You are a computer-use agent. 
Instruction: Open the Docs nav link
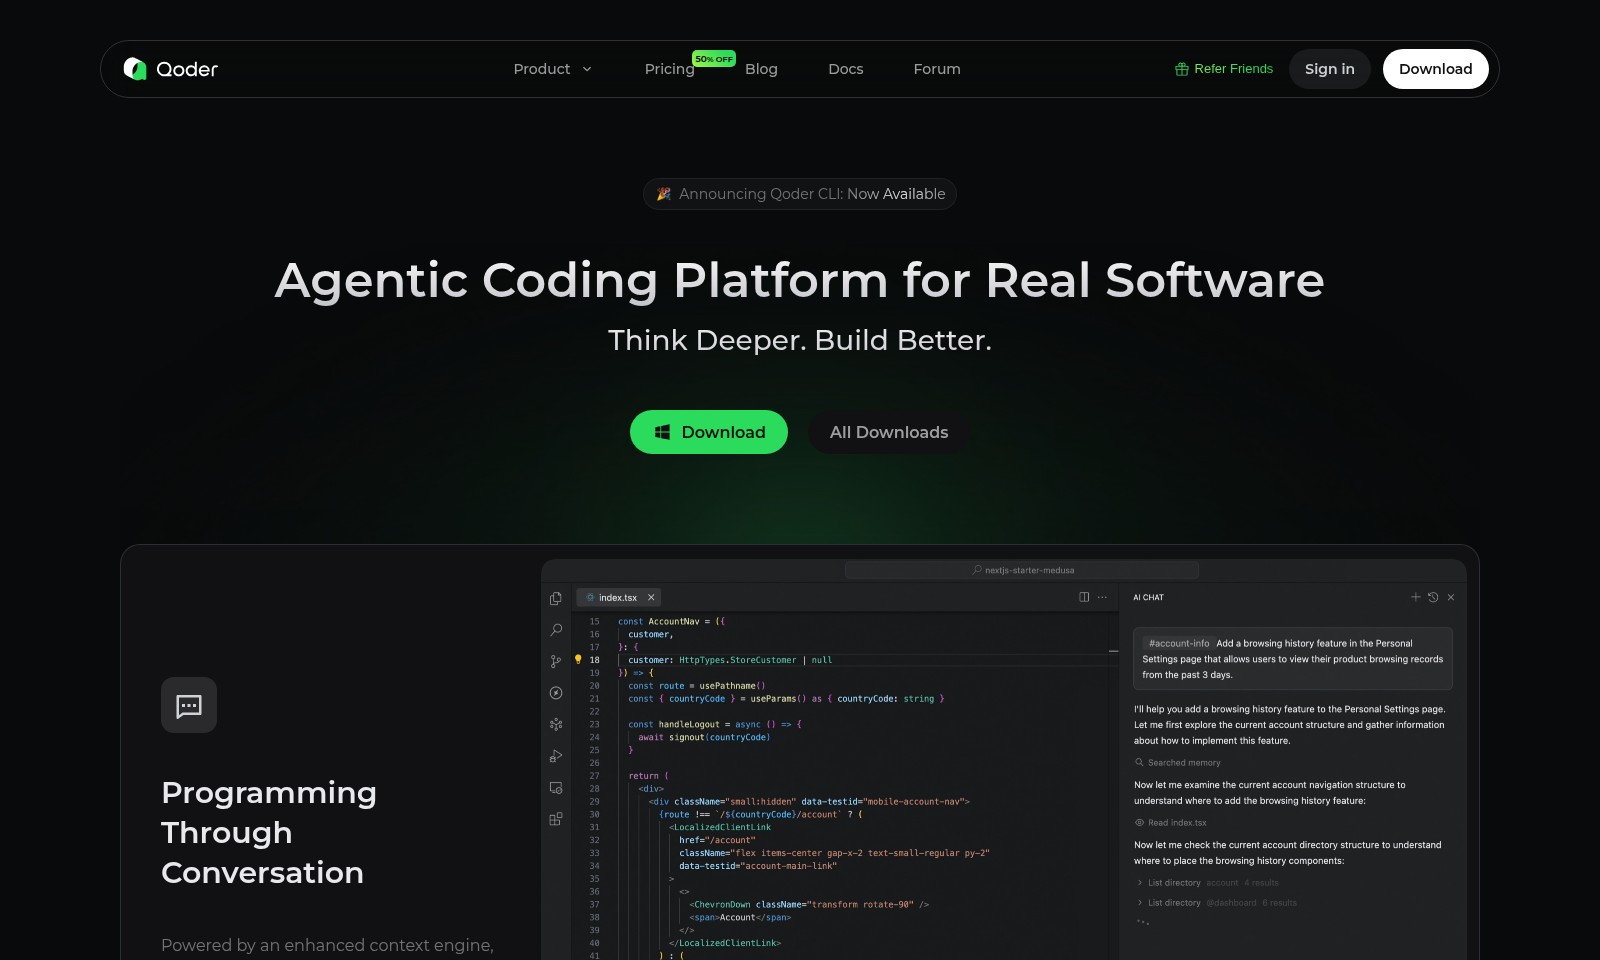[845, 69]
